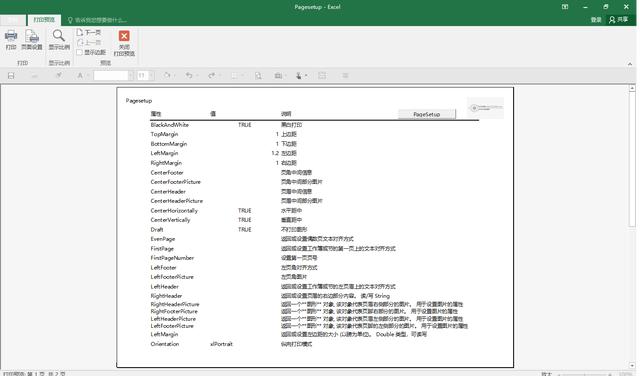
Task: Click the xlPortrait value cell
Action: 221,344
